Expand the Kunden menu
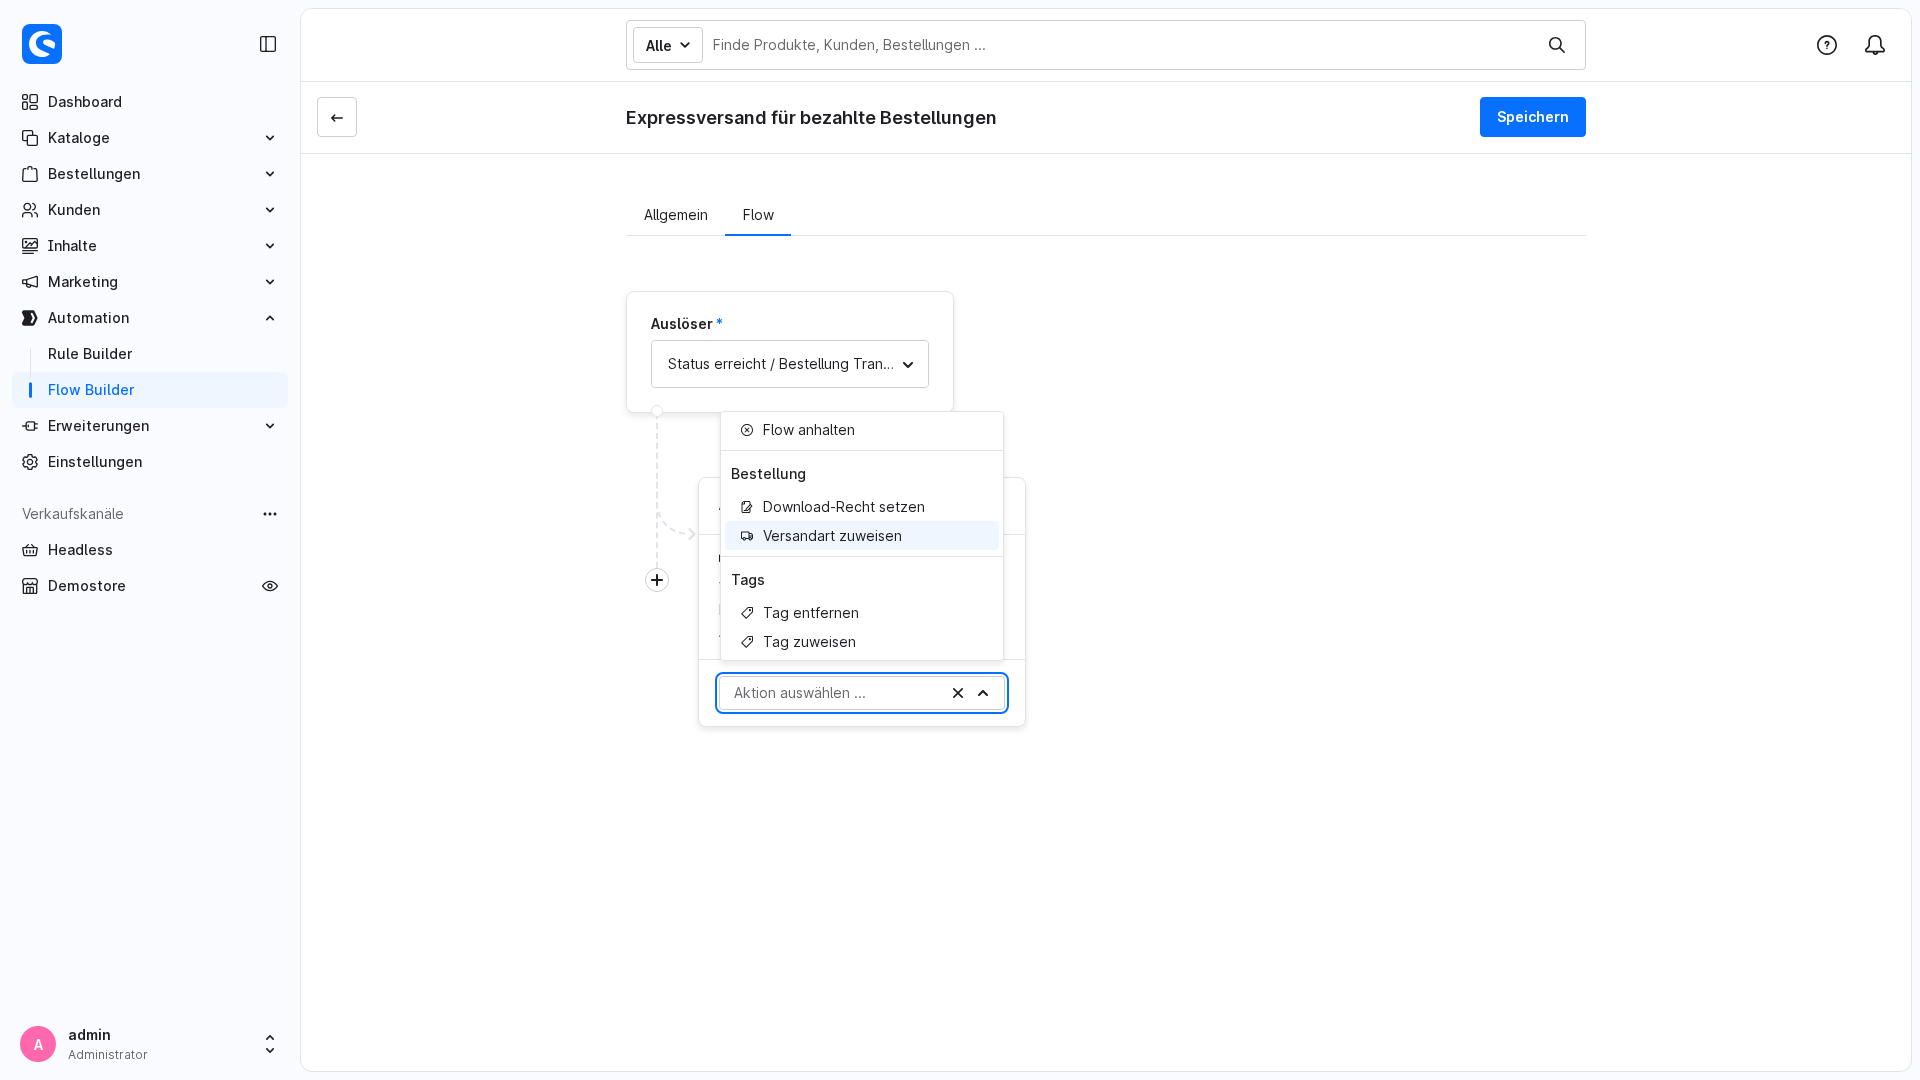This screenshot has height=1080, width=1920. [270, 210]
